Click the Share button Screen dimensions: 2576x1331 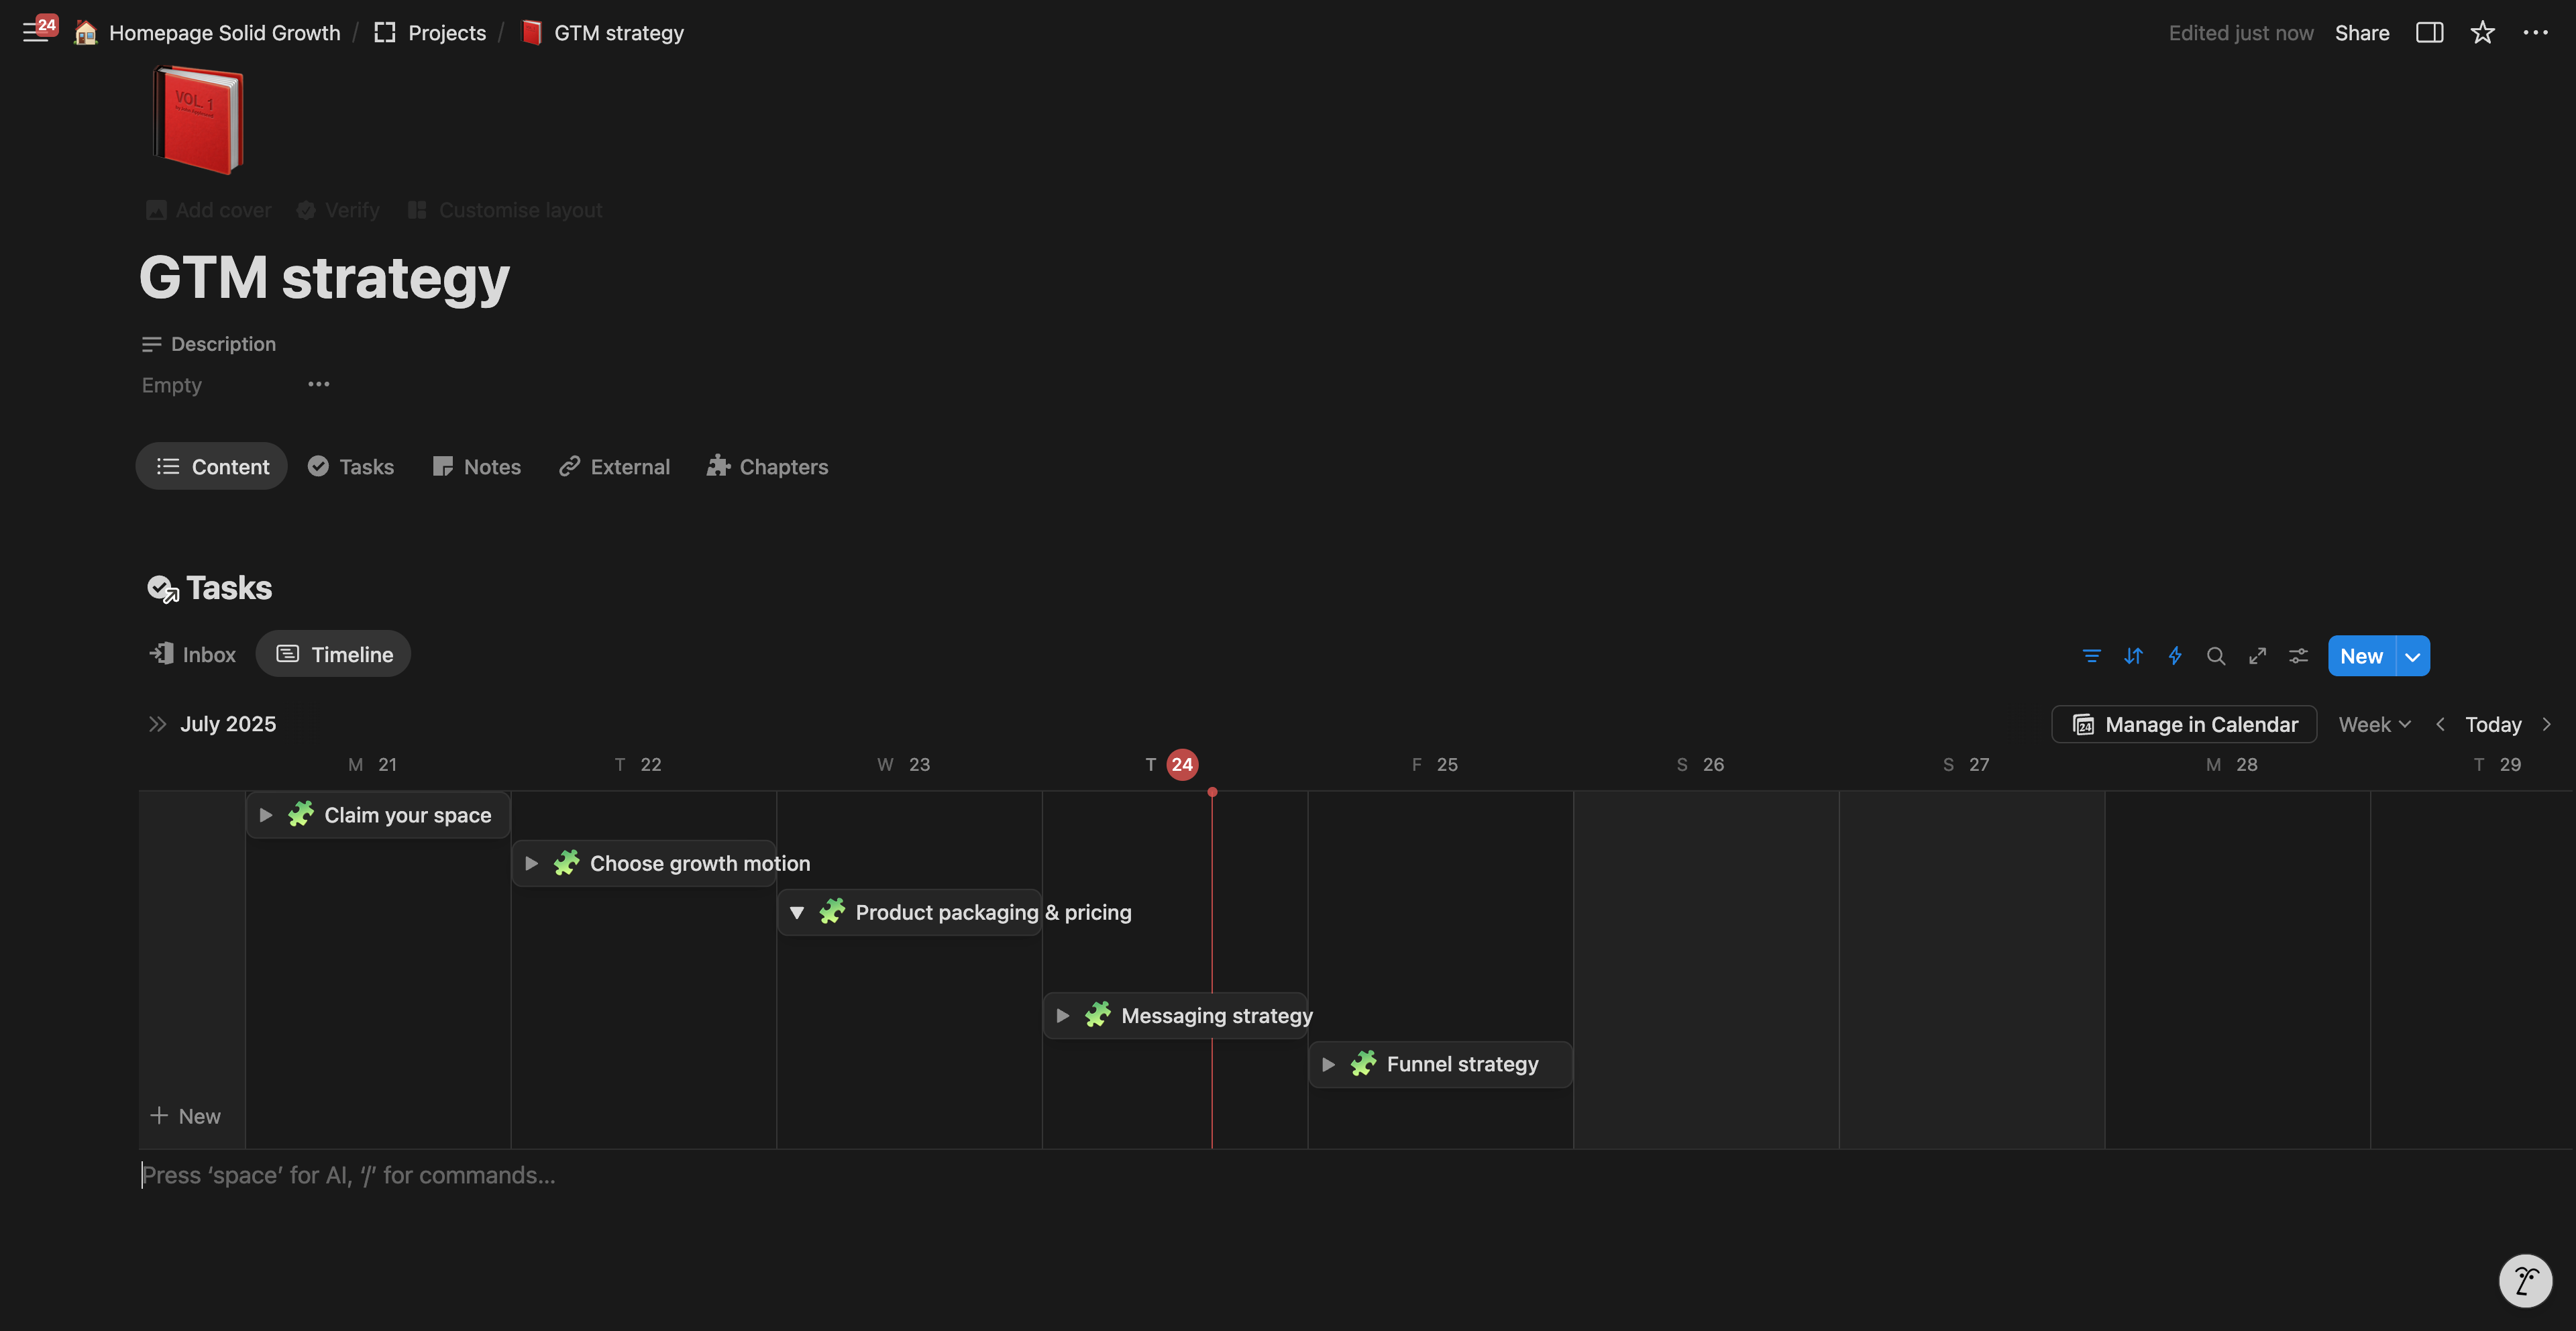[x=2361, y=33]
